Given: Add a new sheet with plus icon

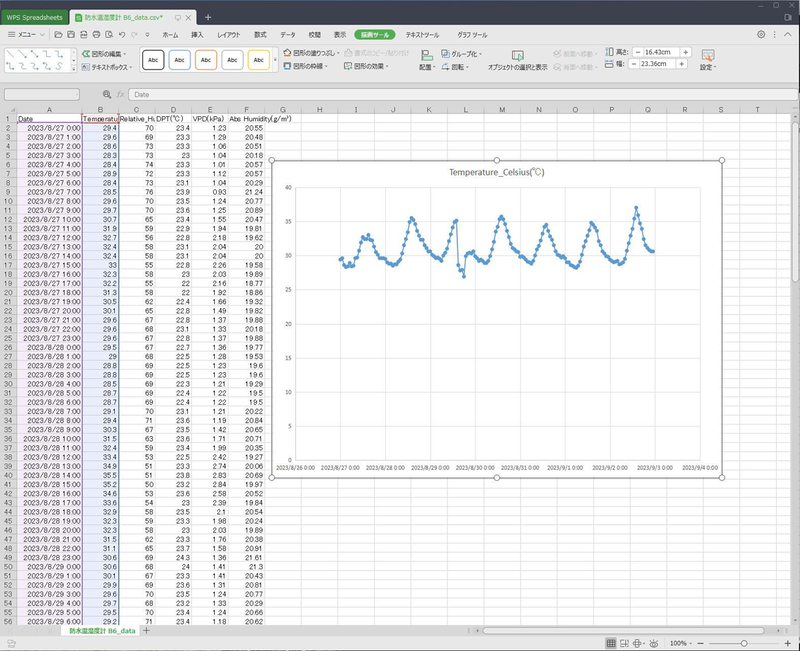Looking at the screenshot, I should coord(146,631).
